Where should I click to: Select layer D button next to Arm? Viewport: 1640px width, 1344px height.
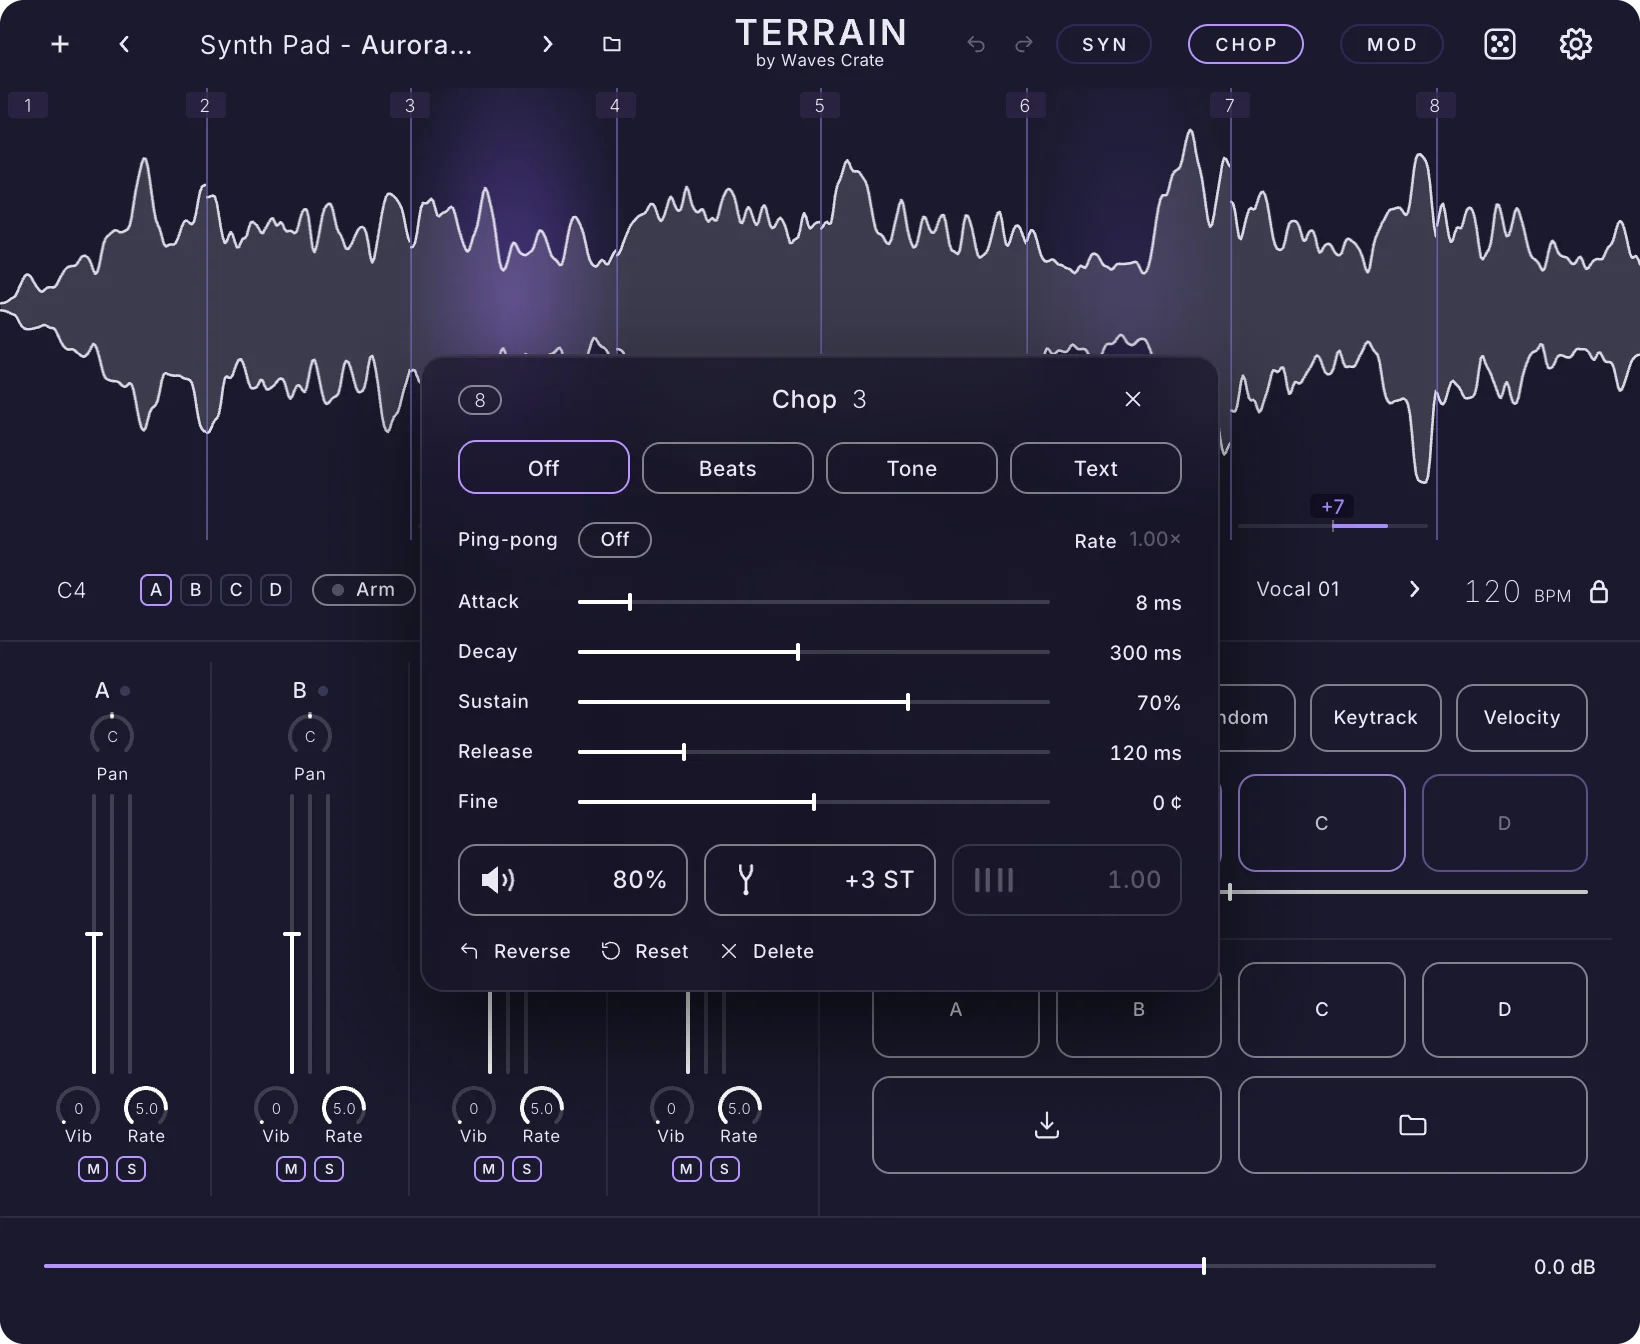(x=276, y=590)
